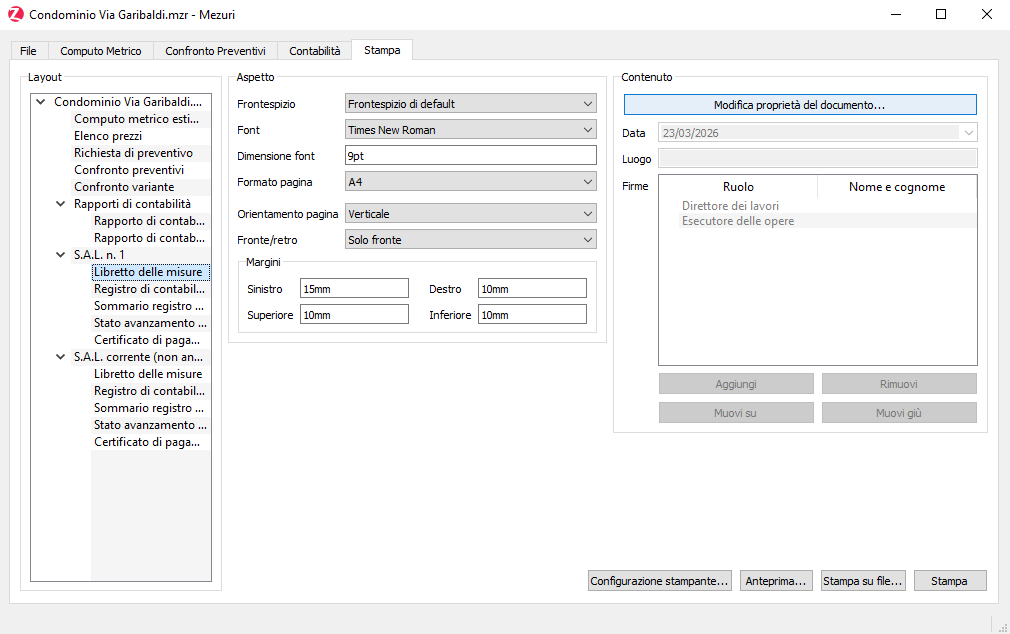The height and width of the screenshot is (634, 1010).
Task: Collapse the Condominio Via Garibaldi tree root
Action: pyautogui.click(x=40, y=102)
